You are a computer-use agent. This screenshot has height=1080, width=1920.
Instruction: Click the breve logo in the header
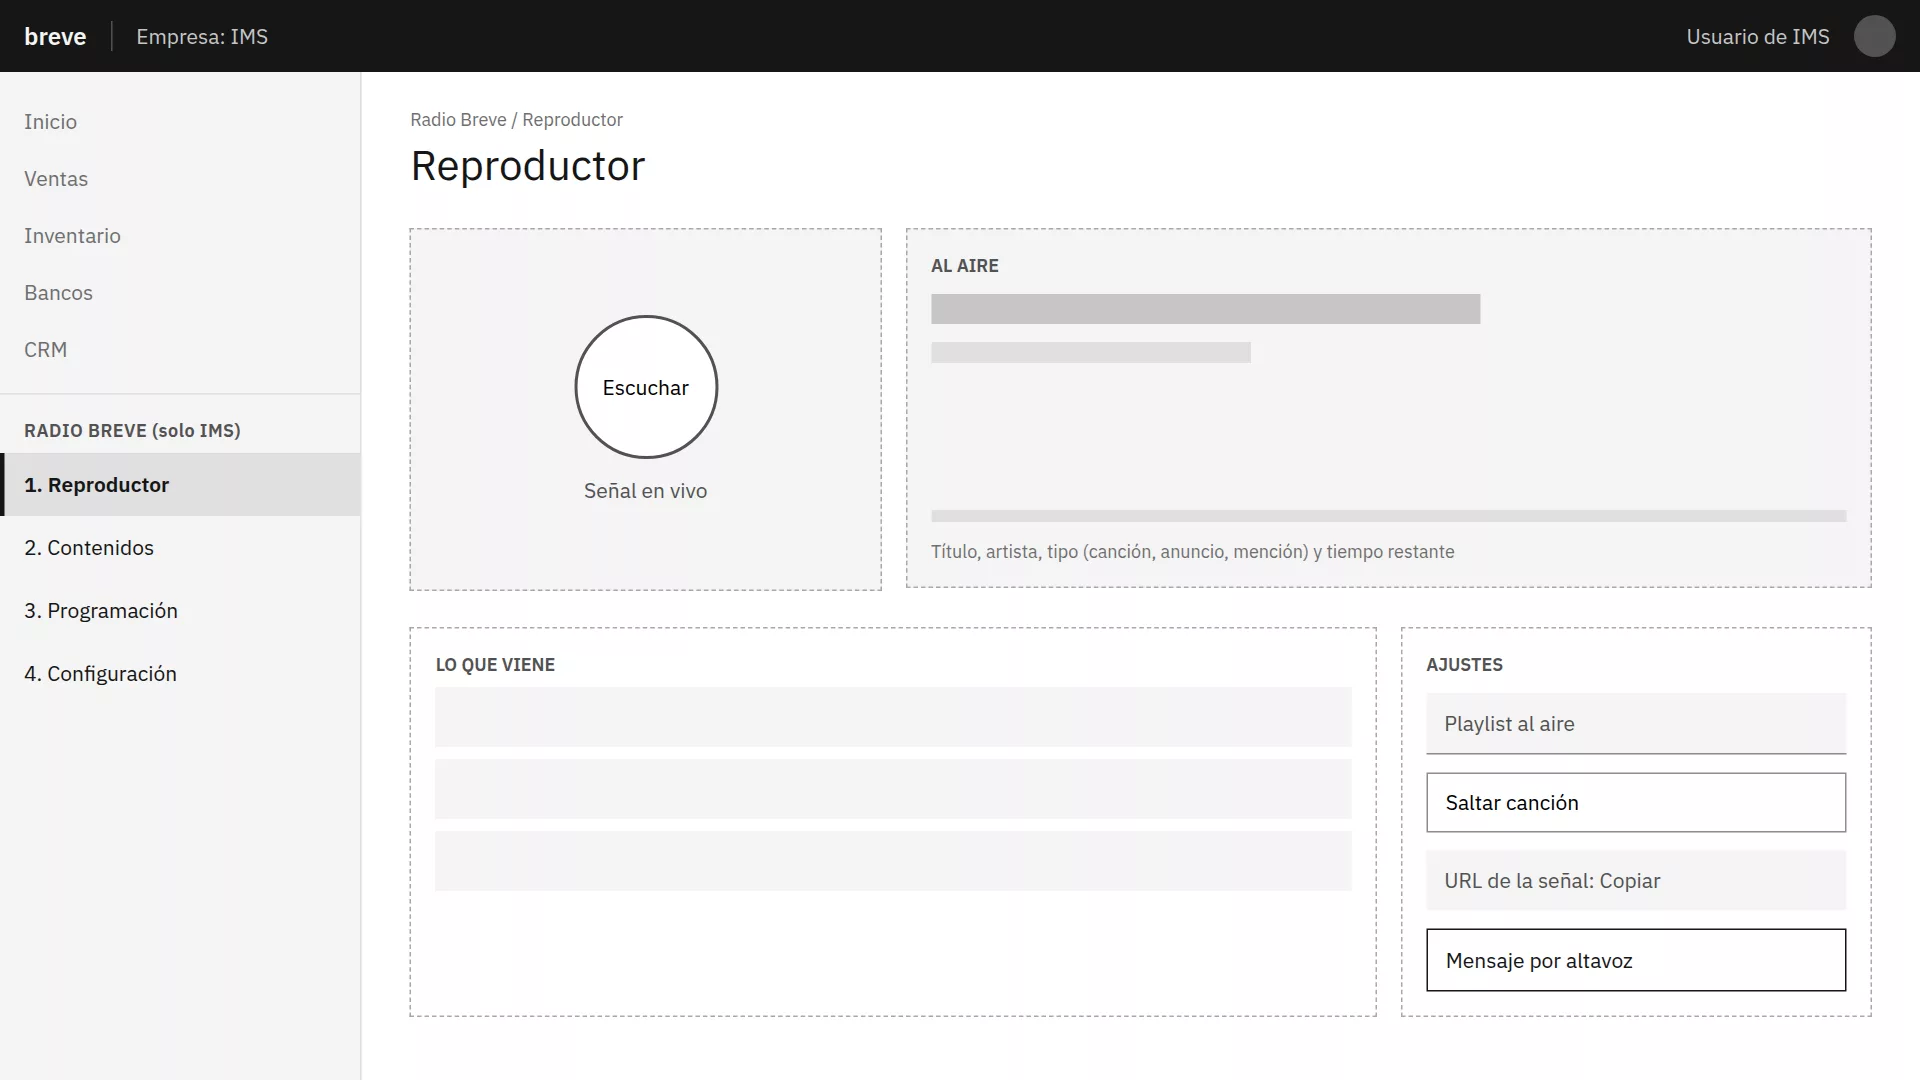(x=55, y=37)
